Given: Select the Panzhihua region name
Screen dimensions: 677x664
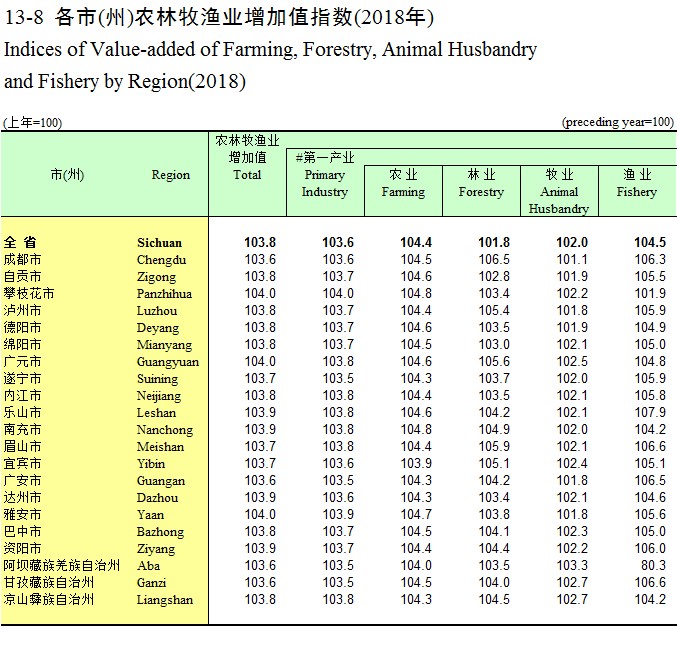Looking at the screenshot, I should click(164, 294).
